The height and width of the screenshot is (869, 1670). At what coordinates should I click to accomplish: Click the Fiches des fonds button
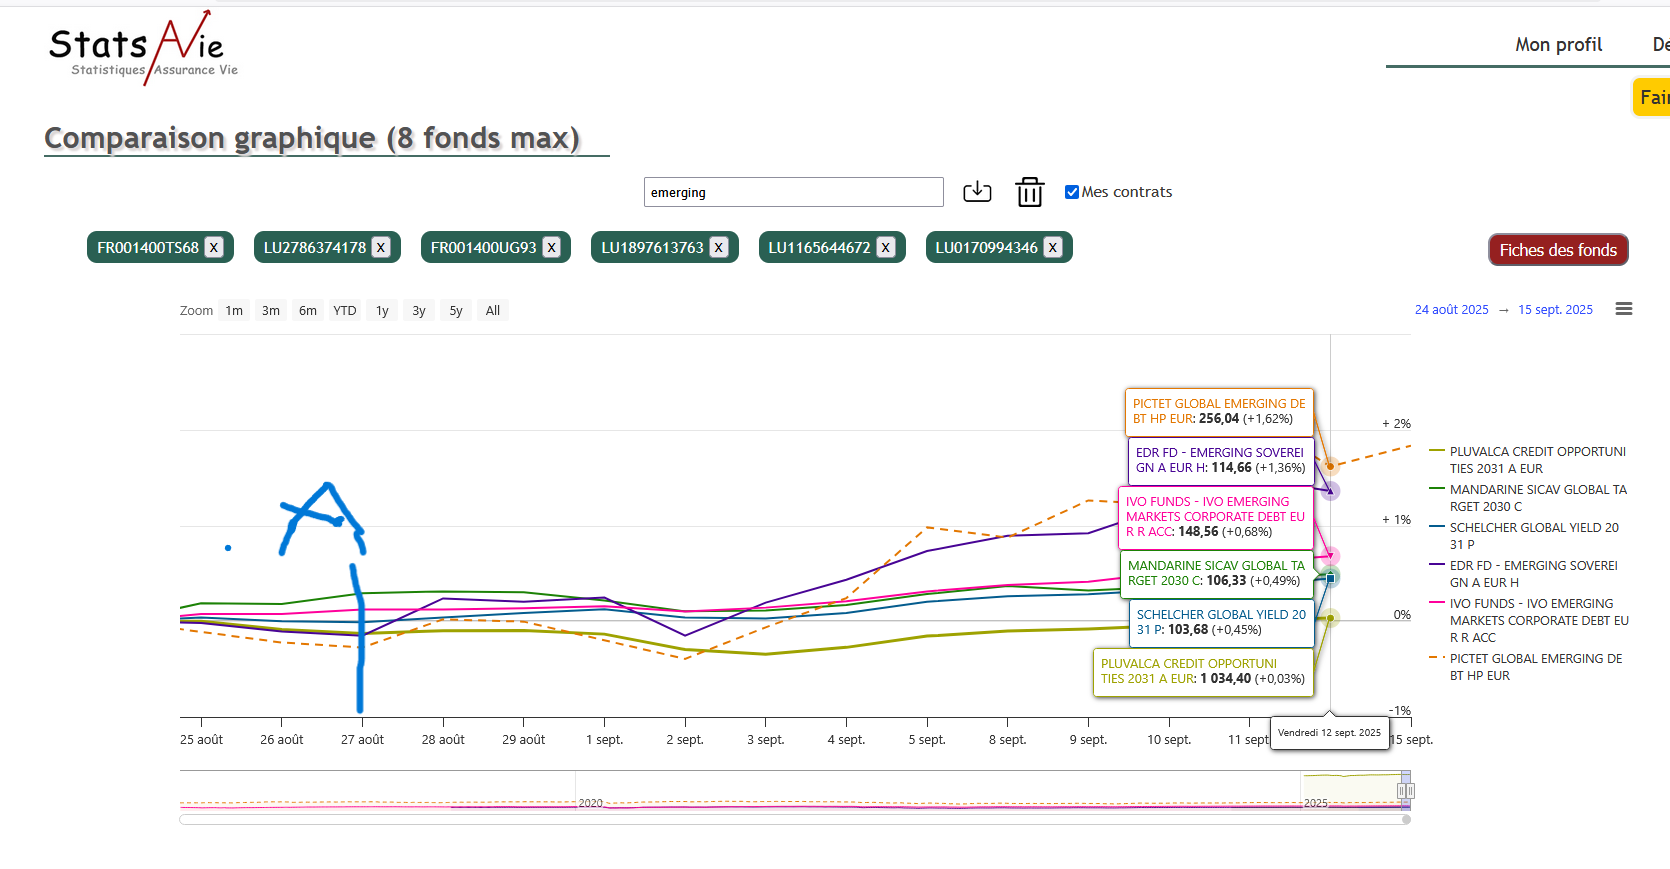1557,250
